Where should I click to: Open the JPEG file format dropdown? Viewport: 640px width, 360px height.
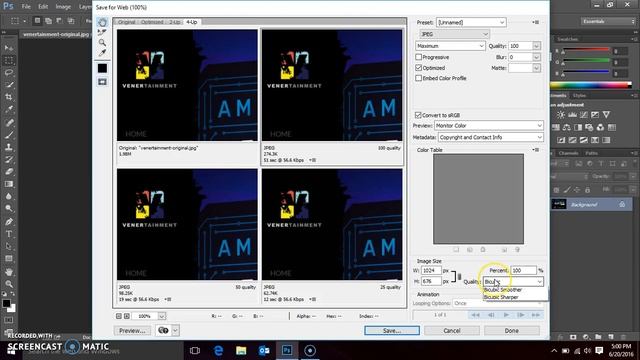[x=454, y=34]
